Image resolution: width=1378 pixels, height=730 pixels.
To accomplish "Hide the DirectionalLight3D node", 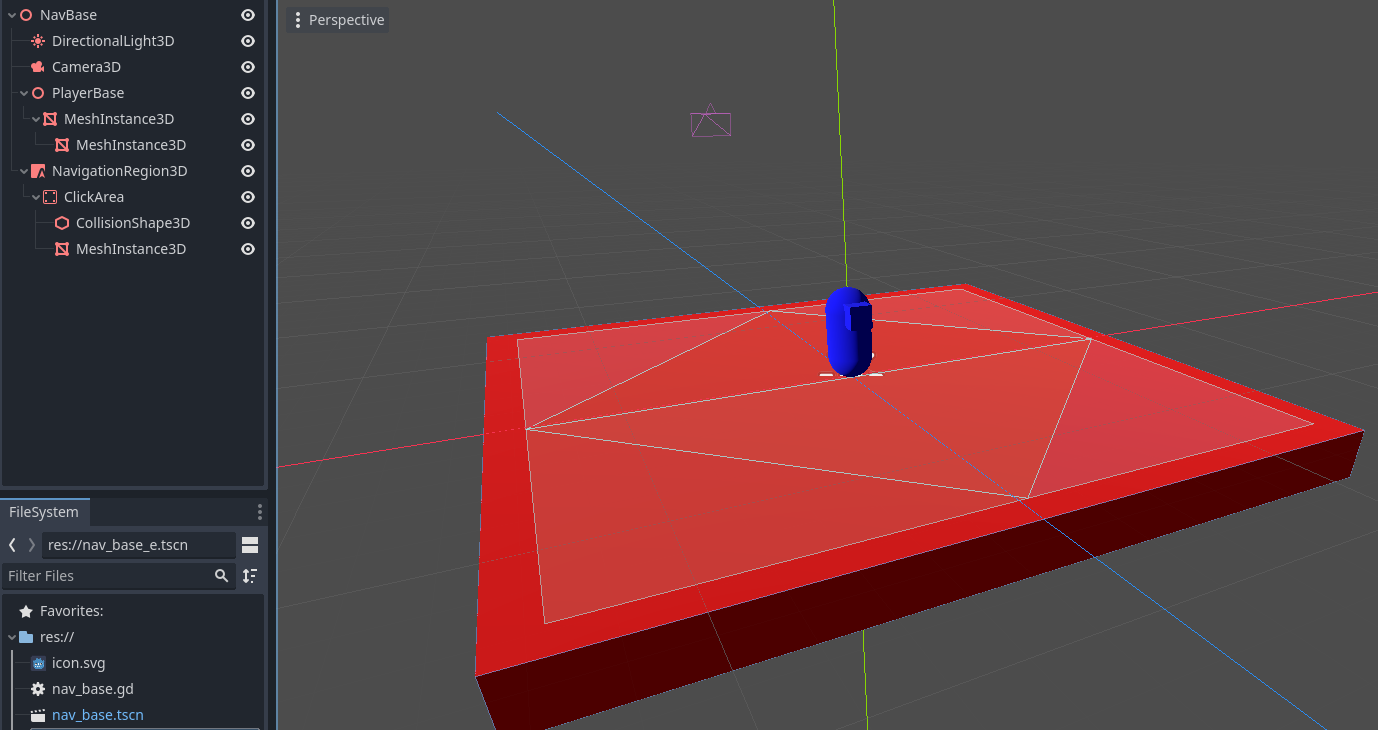I will (248, 41).
